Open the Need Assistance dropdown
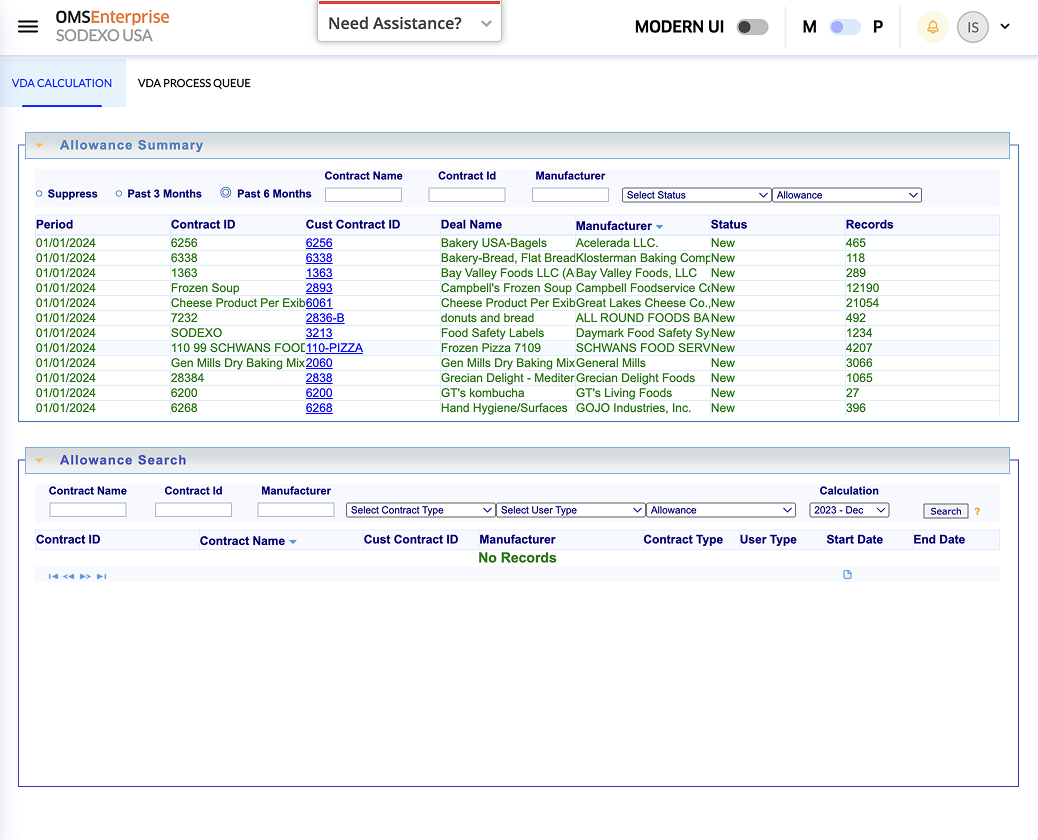This screenshot has height=840, width=1038. click(409, 24)
